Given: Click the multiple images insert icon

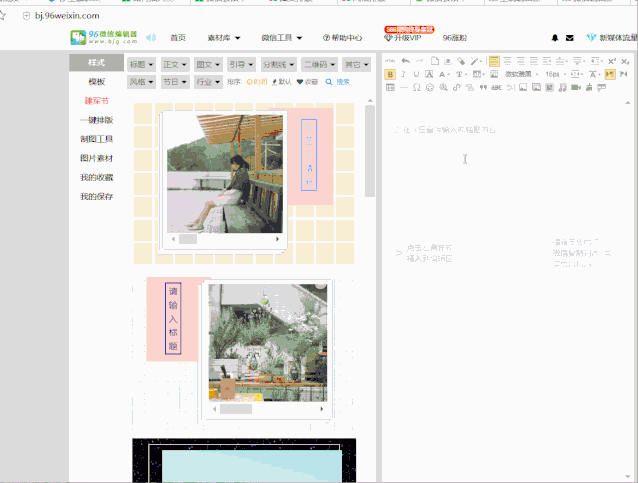Looking at the screenshot, I should point(536,87).
